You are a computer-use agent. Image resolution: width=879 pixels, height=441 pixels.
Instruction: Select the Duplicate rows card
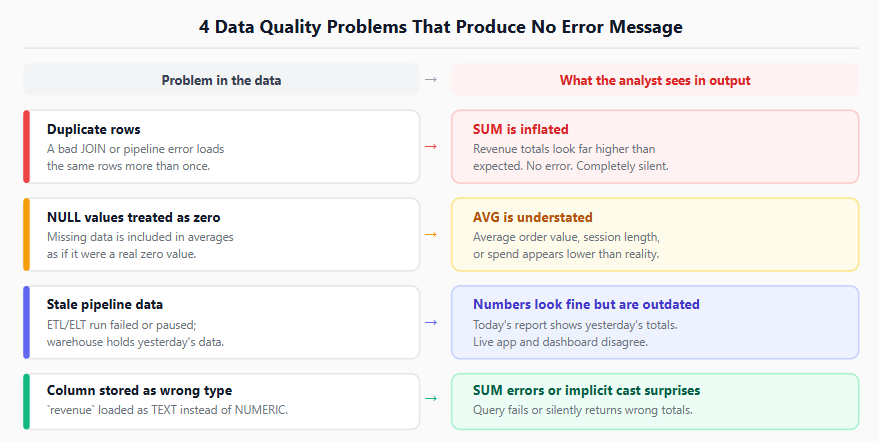(221, 147)
